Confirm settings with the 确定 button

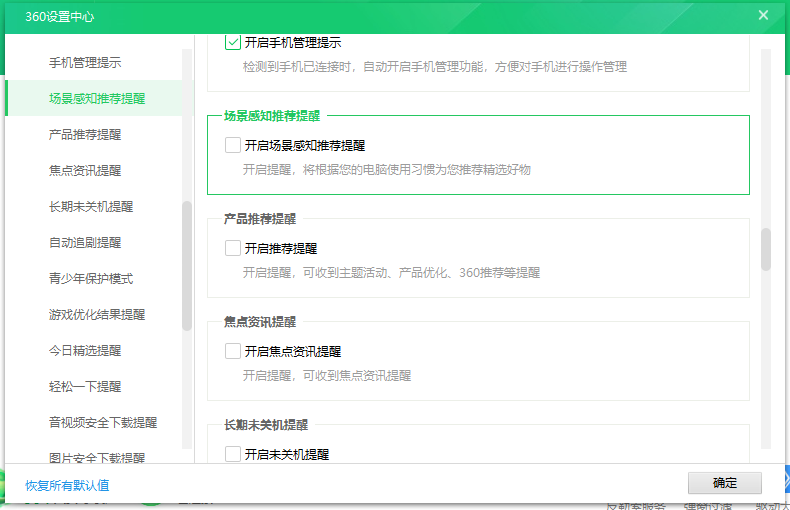(x=725, y=483)
